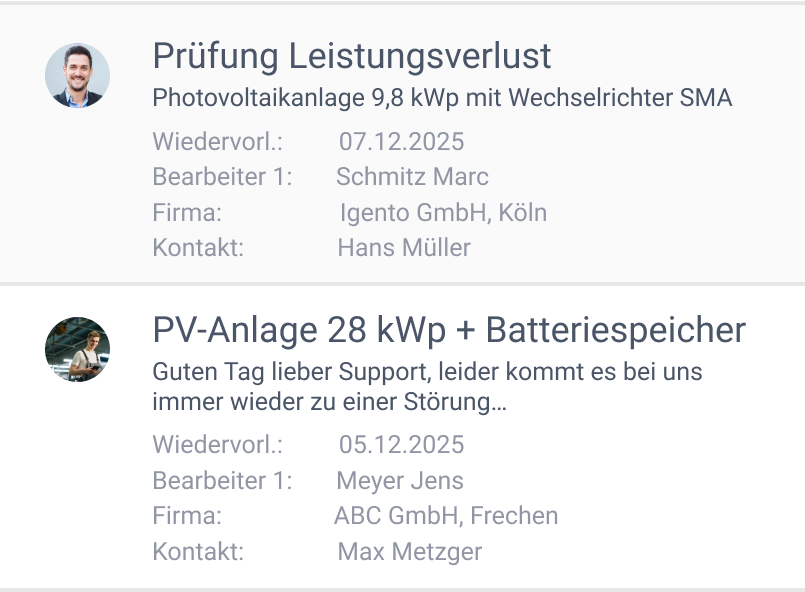Click the Kontakt label on the first ticket
The image size is (805, 592).
(197, 248)
